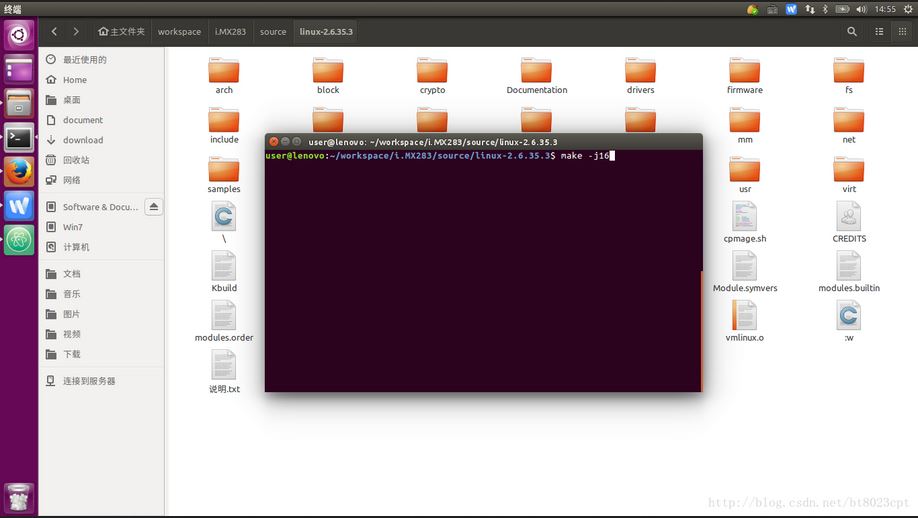Go to 主文件夹 in the path bar
This screenshot has width=918, height=518.
[121, 32]
